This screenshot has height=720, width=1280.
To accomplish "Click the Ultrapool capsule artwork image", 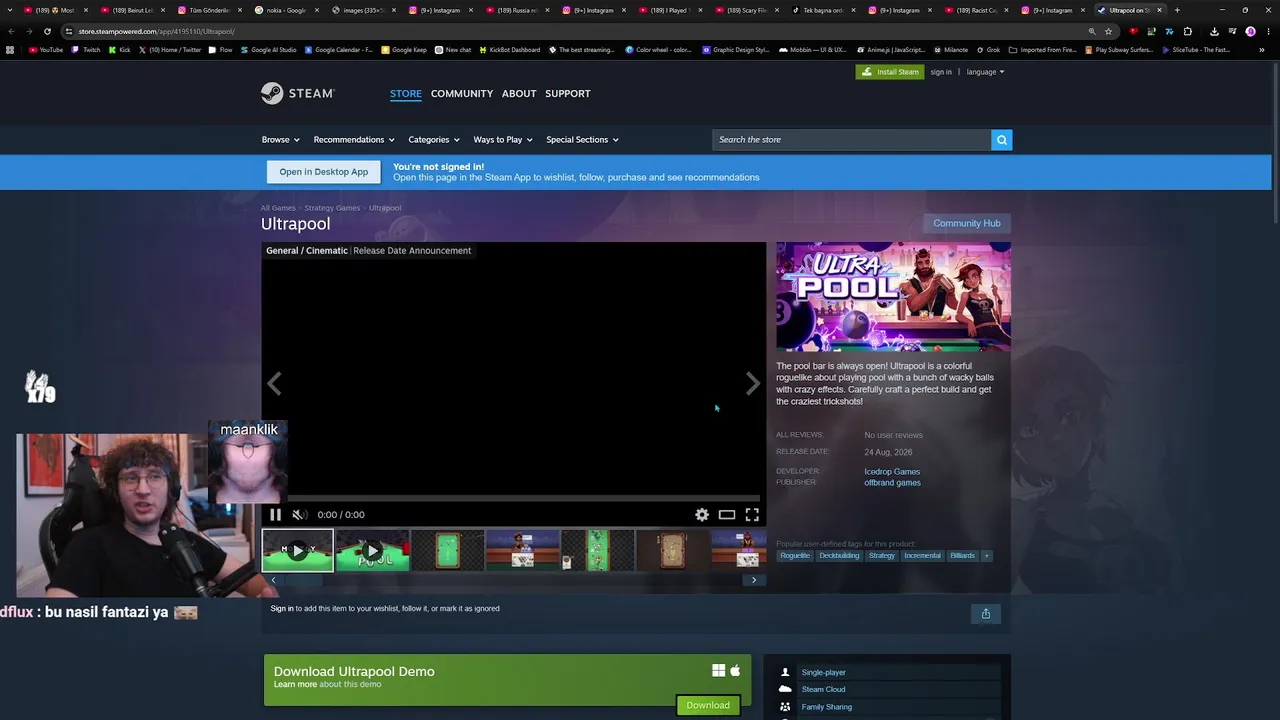I will point(893,297).
